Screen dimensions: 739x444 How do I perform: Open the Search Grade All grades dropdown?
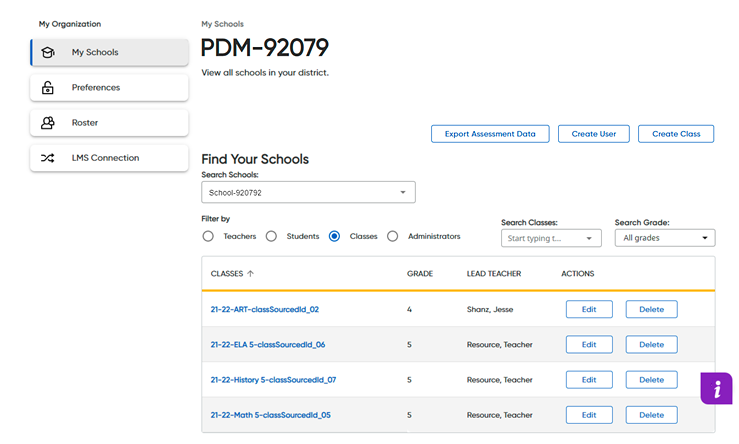click(665, 238)
